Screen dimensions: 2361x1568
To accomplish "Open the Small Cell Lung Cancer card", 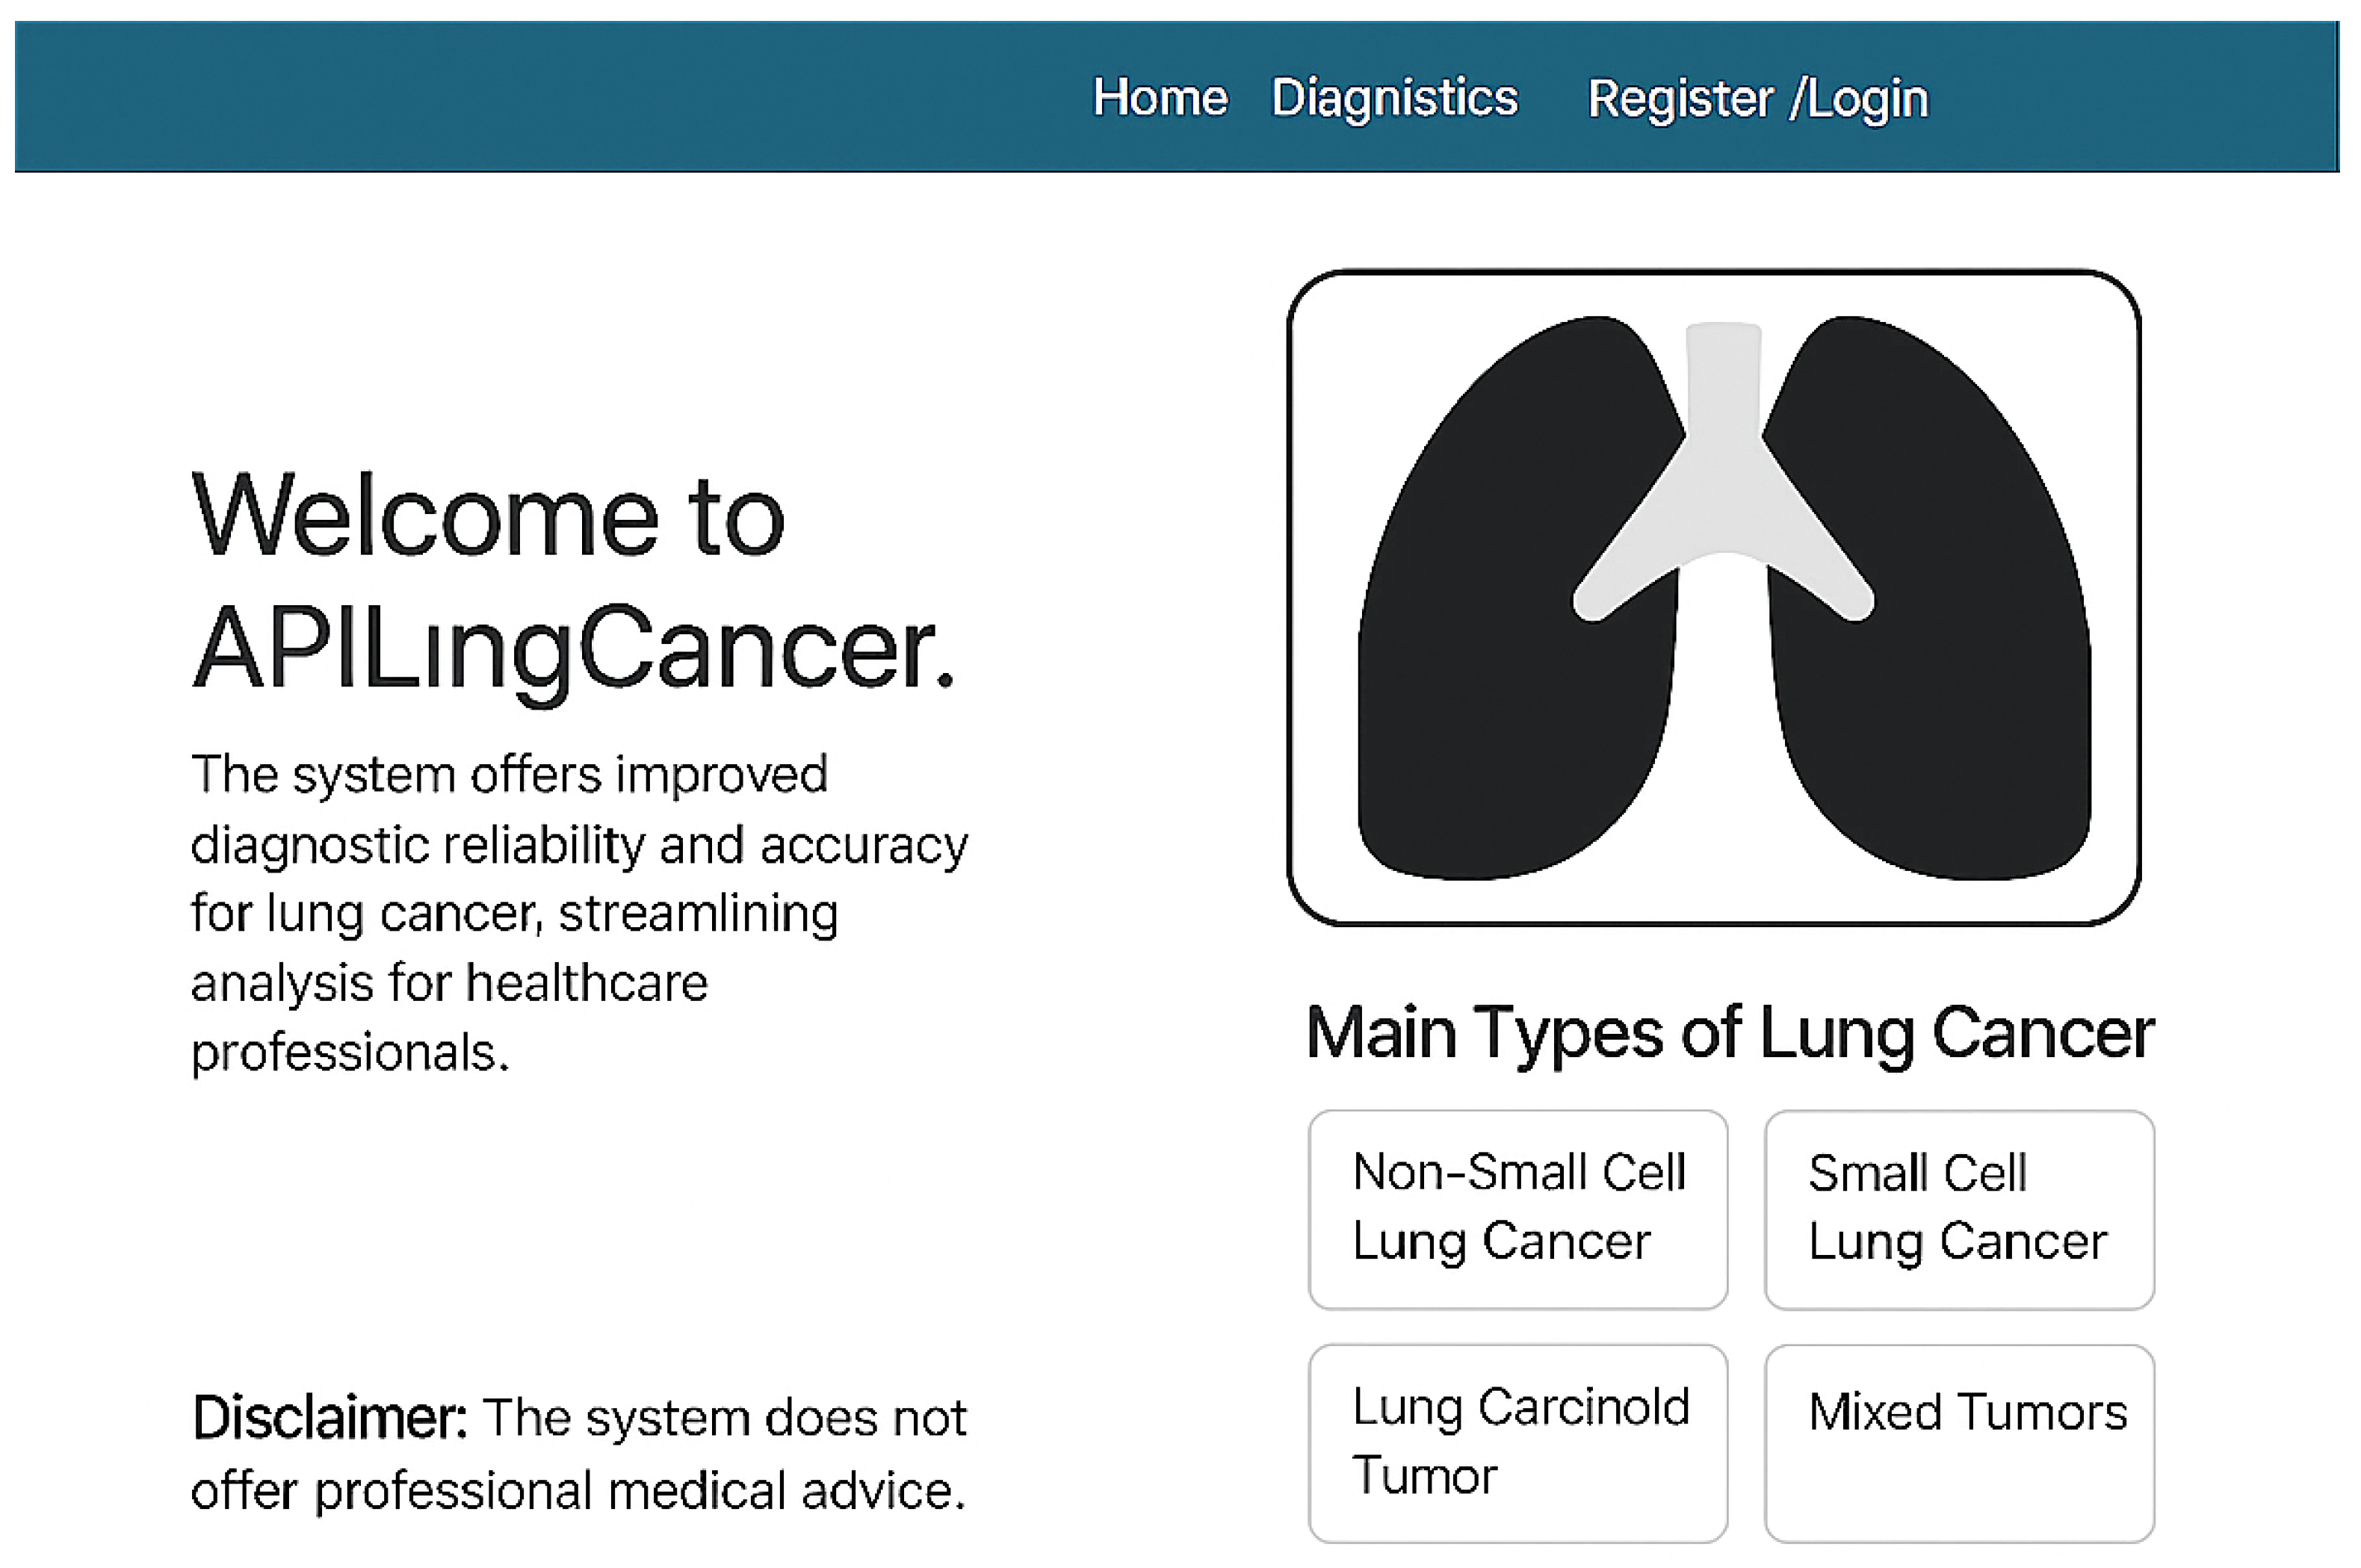I will (1958, 1208).
